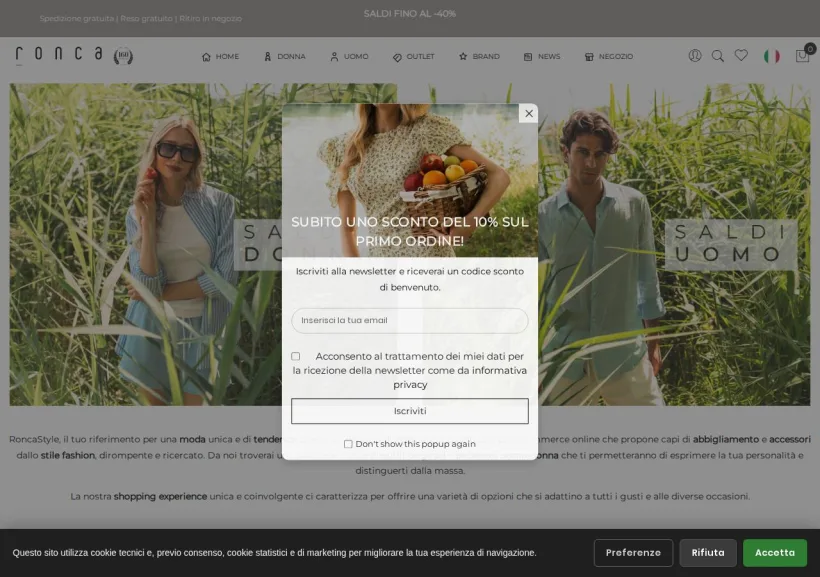Click the 'abbigliamento' bold text

pyautogui.click(x=726, y=439)
